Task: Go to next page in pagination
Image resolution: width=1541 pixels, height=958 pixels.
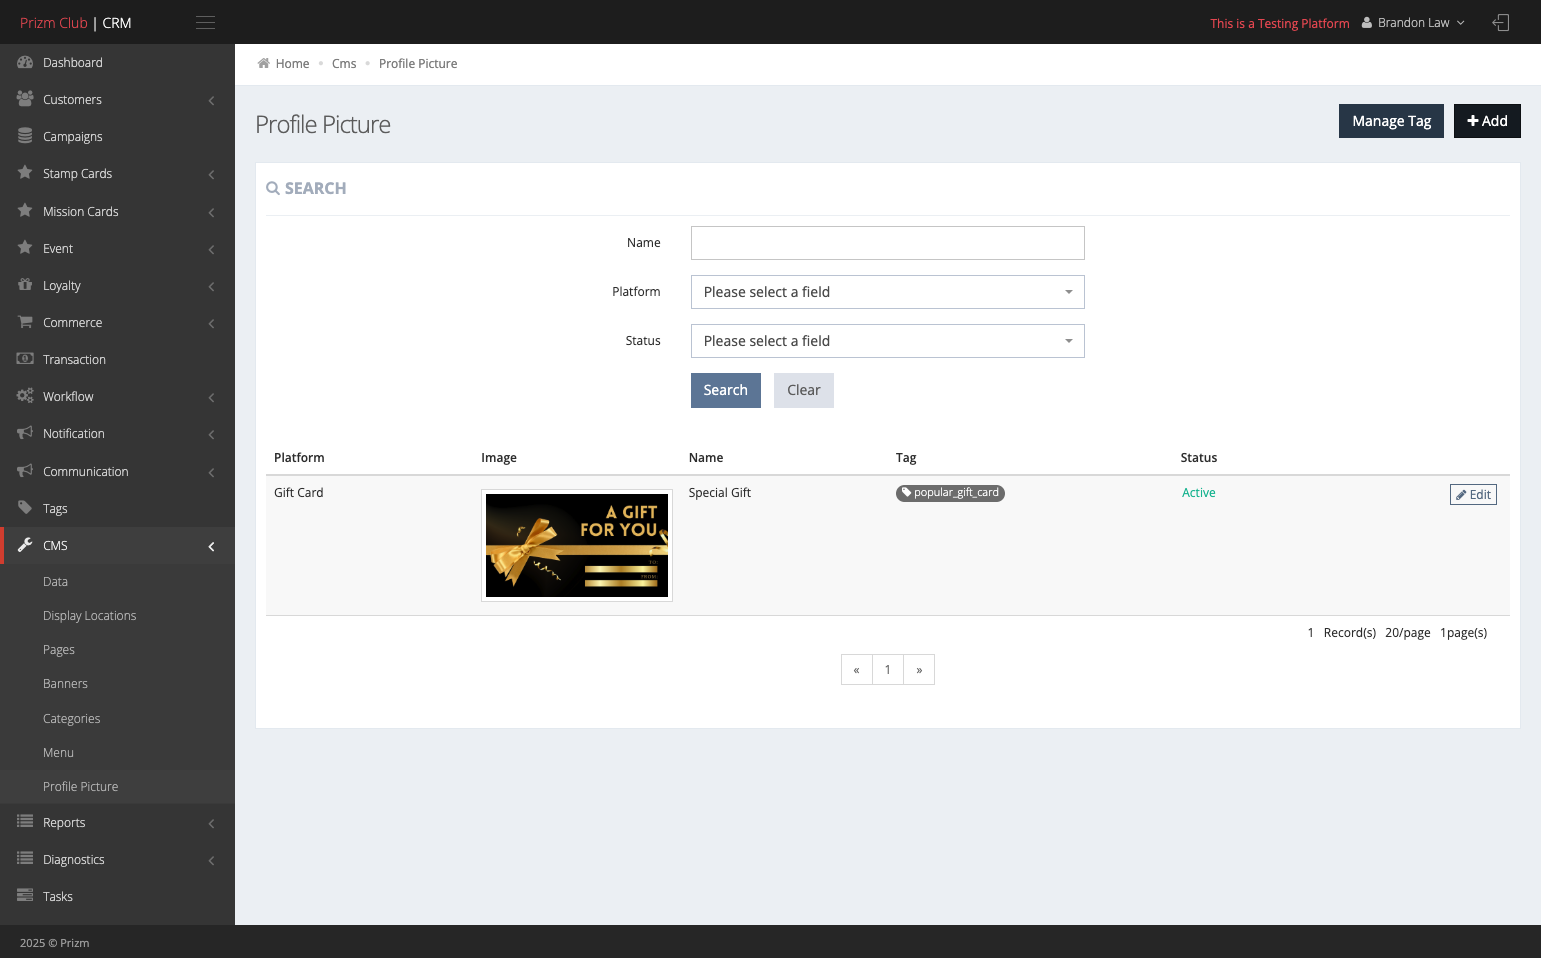Action: coord(919,670)
